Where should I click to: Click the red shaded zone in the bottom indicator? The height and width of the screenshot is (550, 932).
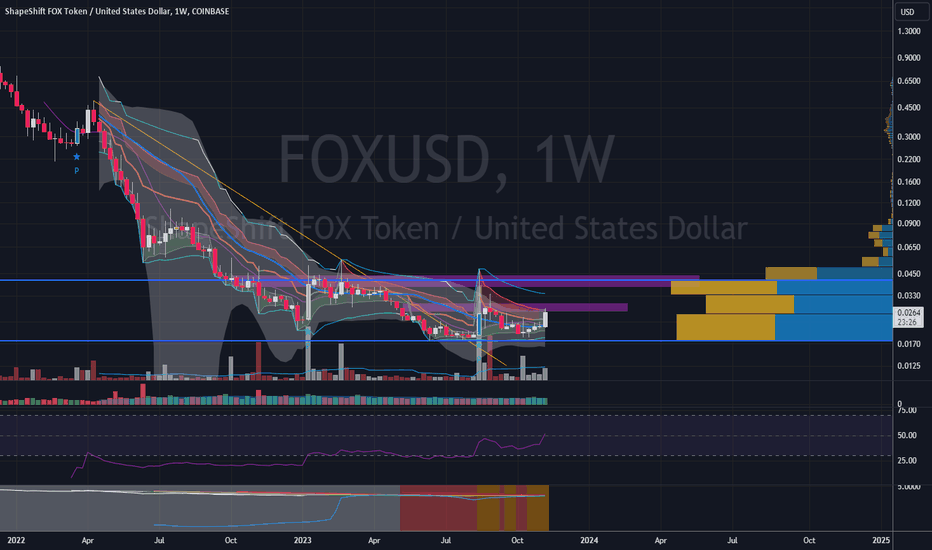[438, 508]
